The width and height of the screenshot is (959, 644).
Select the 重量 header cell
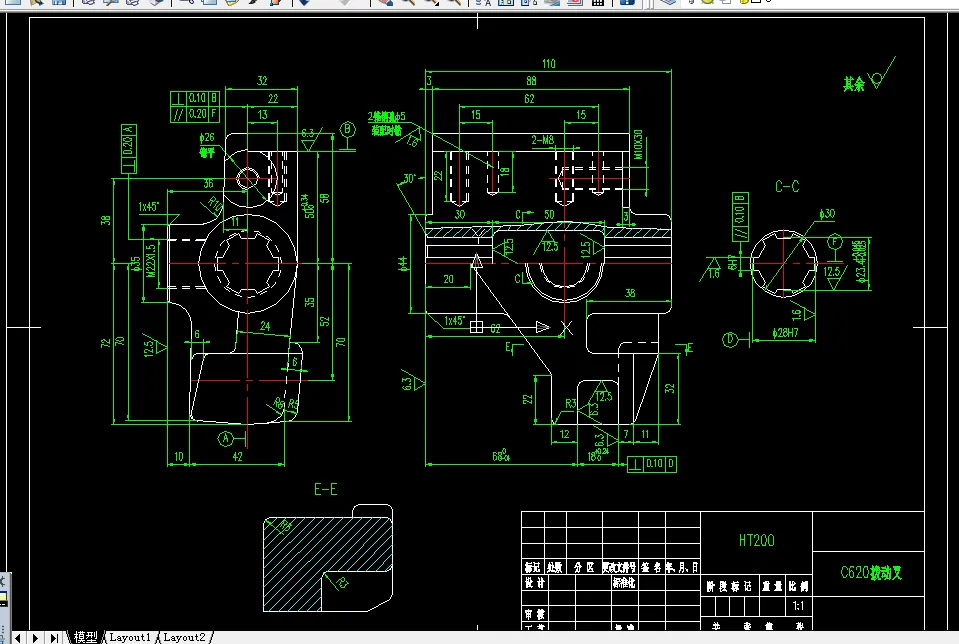[772, 587]
